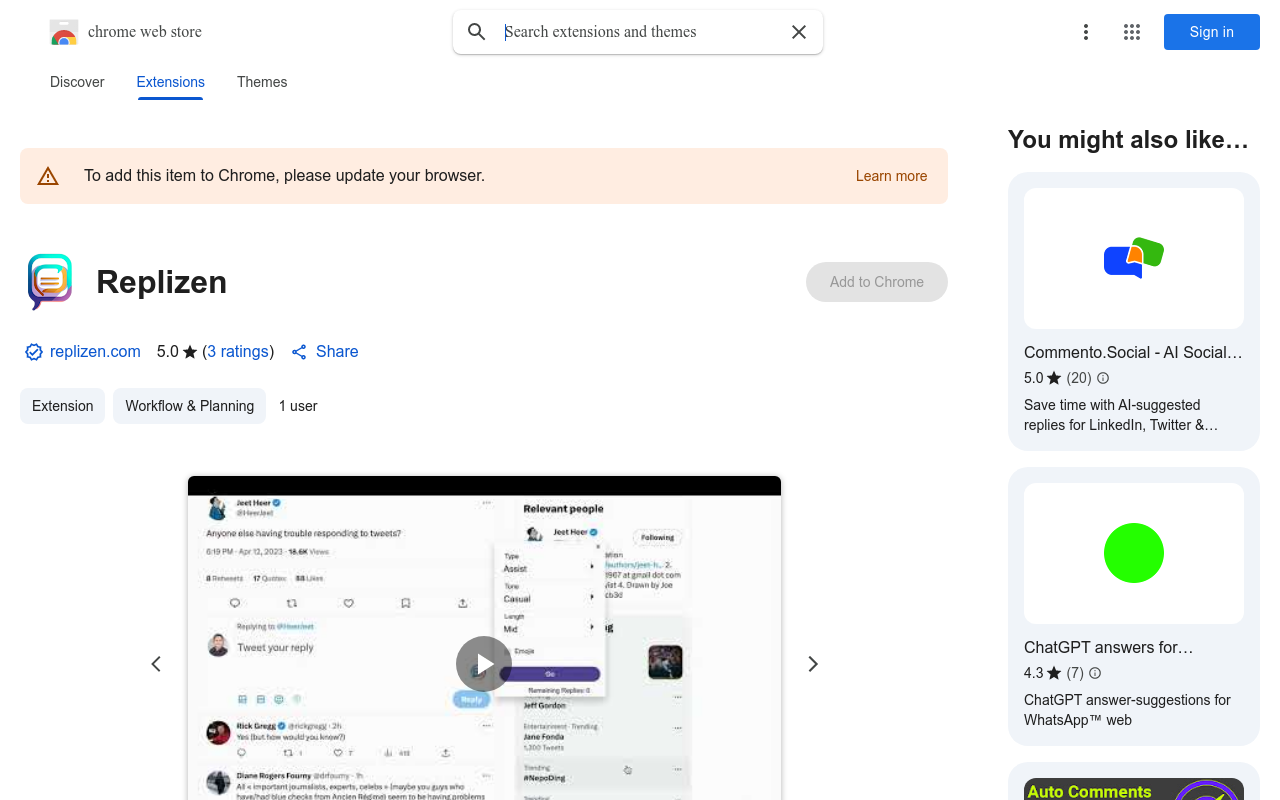
Task: Focus the search extensions and themes field
Action: 640,32
